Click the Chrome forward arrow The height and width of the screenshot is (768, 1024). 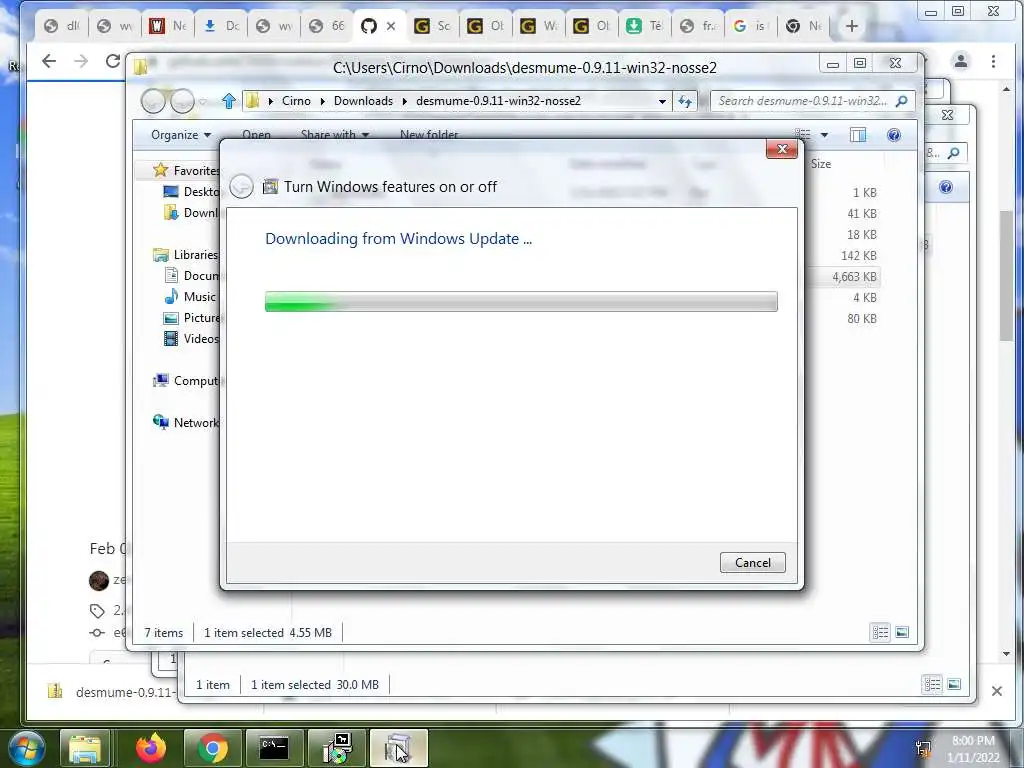point(81,61)
